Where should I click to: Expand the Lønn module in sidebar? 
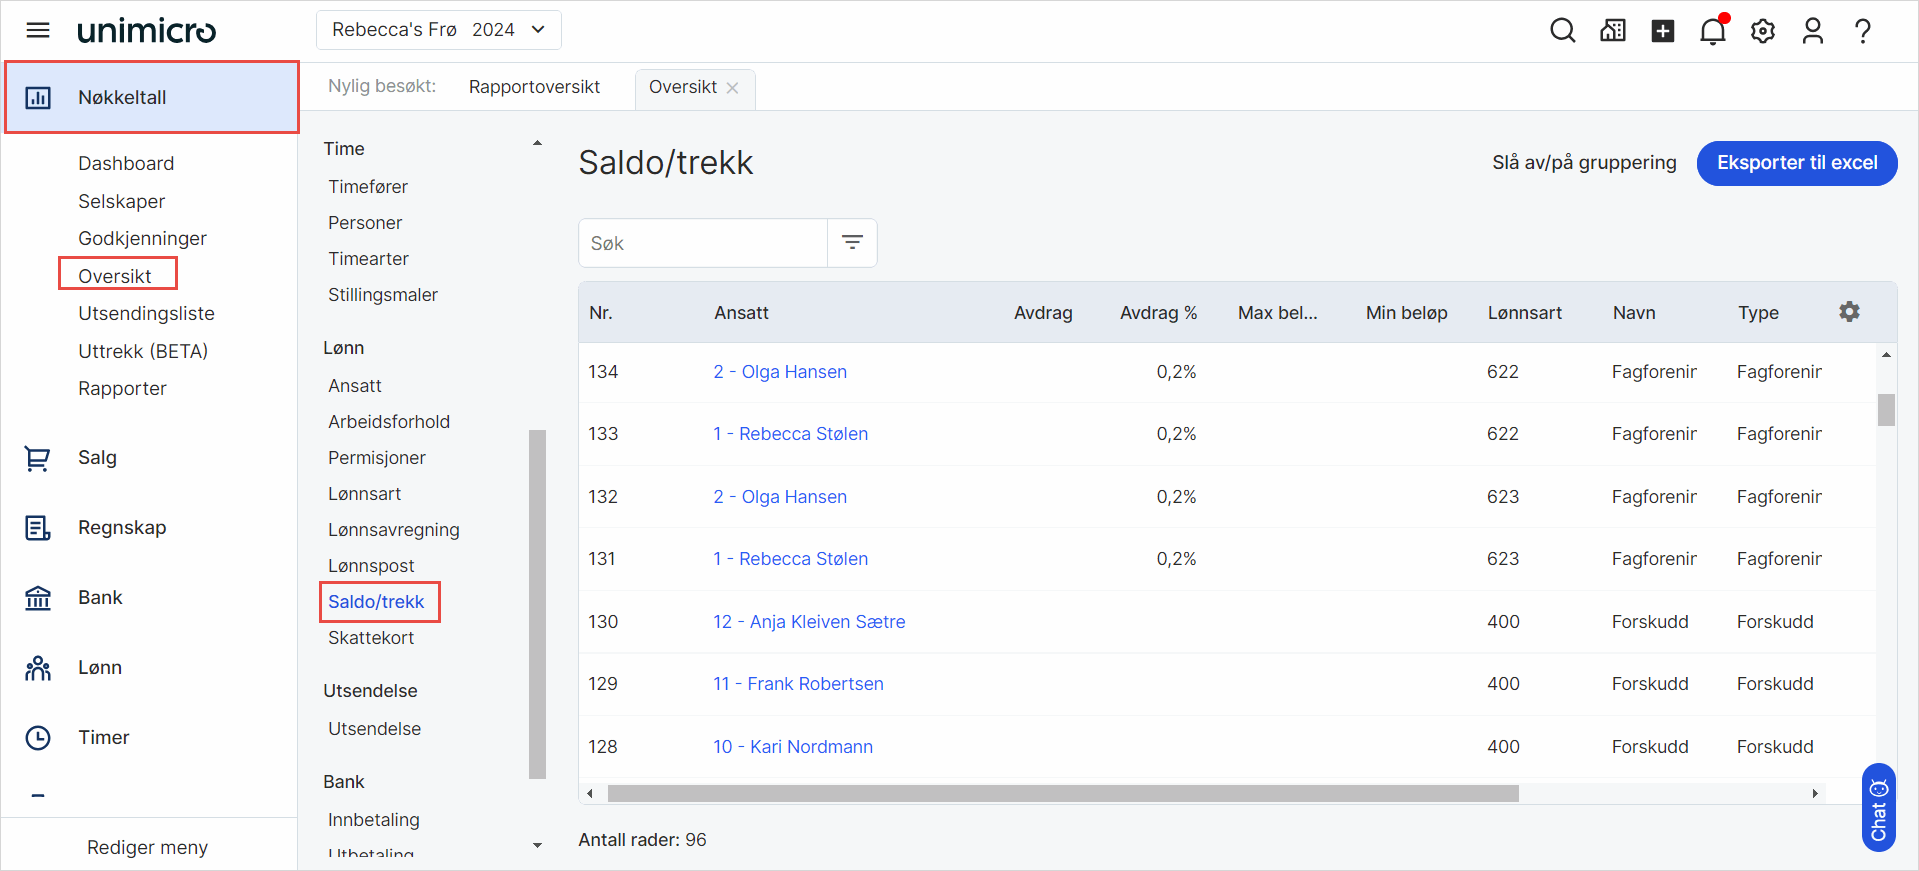(x=100, y=667)
